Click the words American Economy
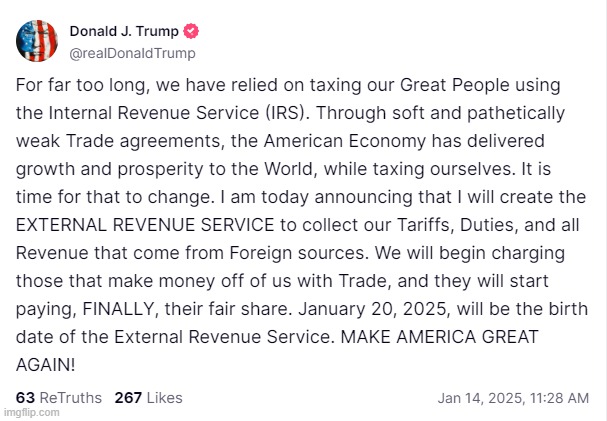This screenshot has height=421, width=607. point(345,141)
